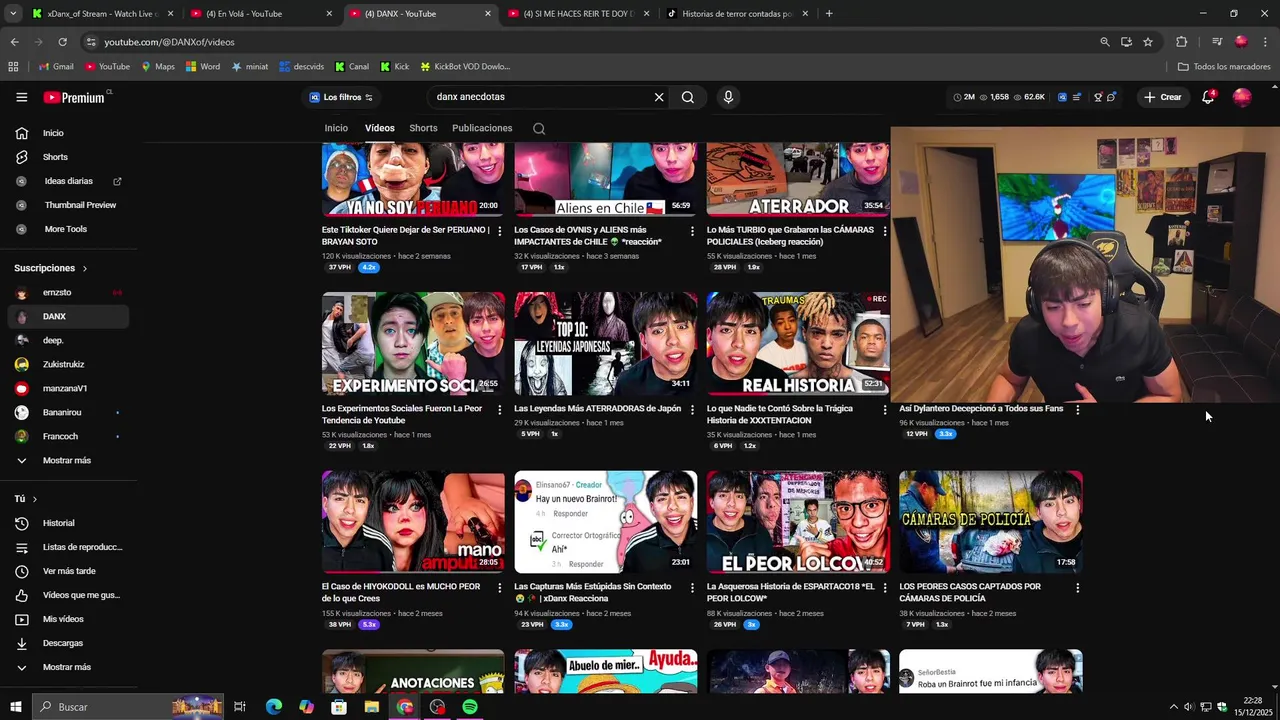Image resolution: width=1280 pixels, height=720 pixels.
Task: Reload the page in browser toolbar
Action: tap(62, 42)
